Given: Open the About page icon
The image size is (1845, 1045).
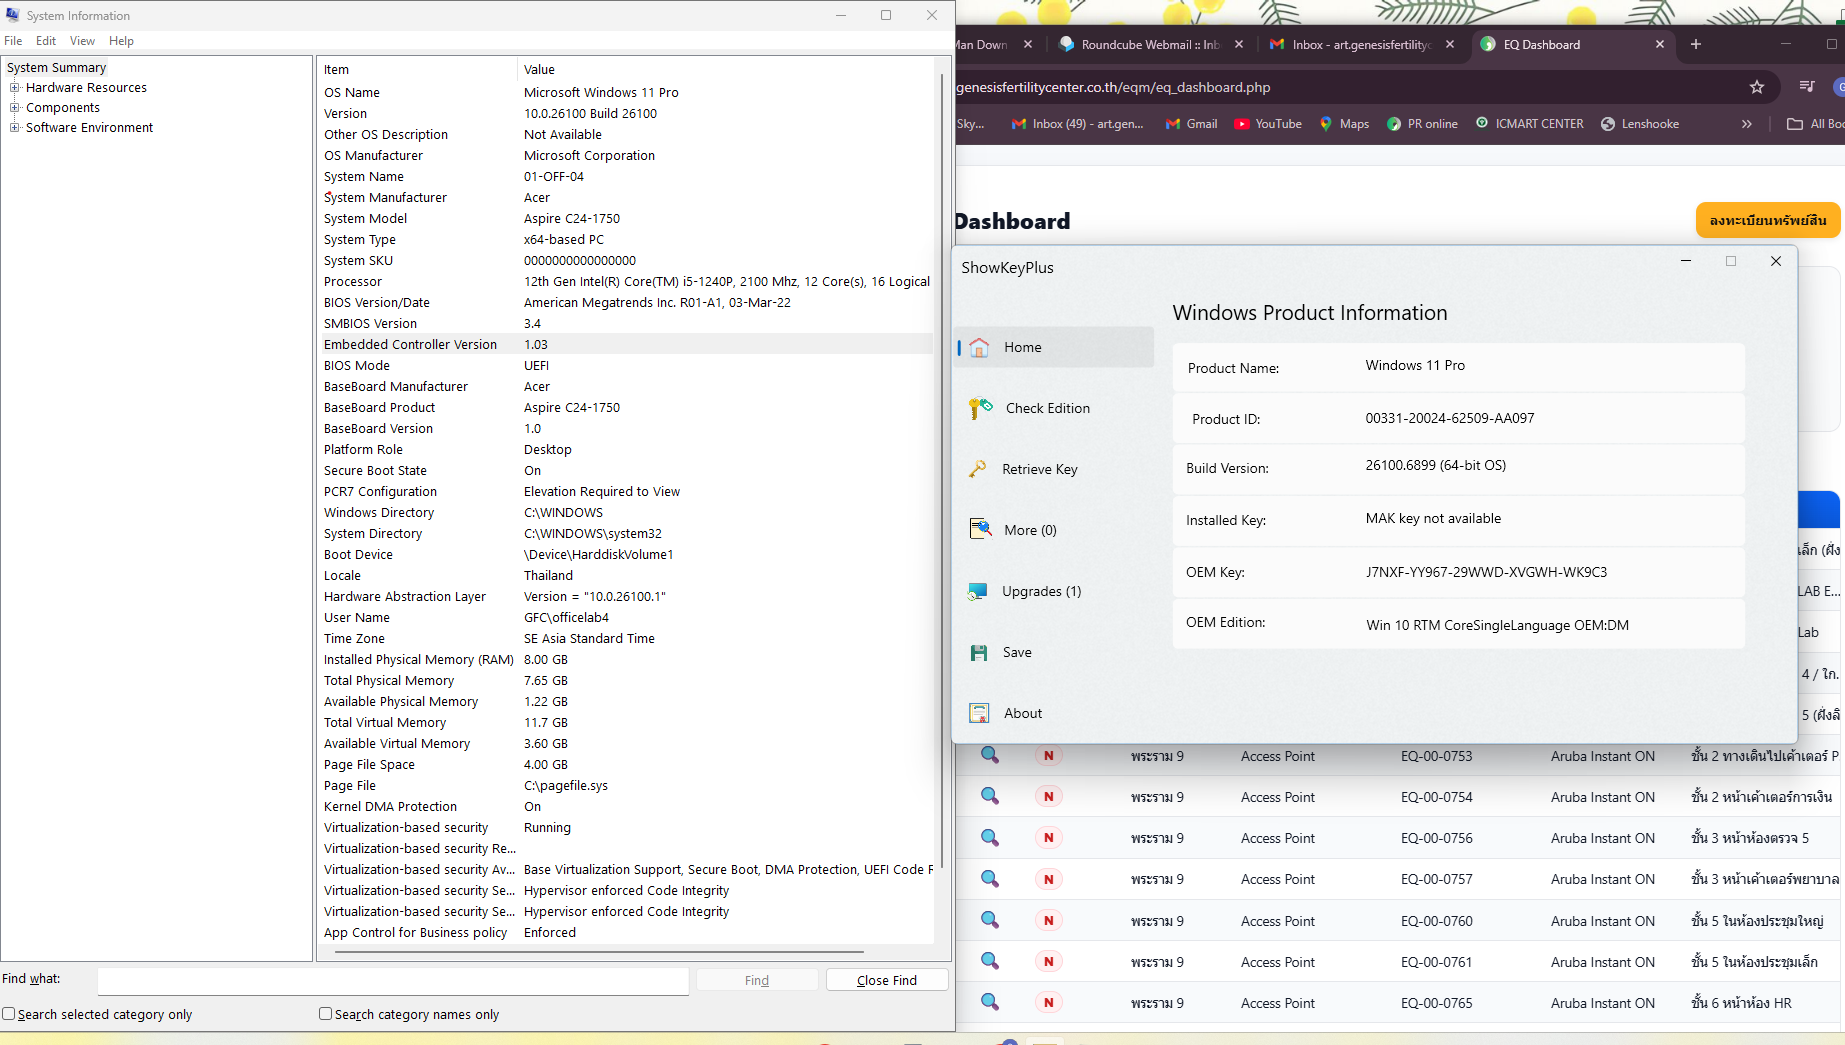Looking at the screenshot, I should (x=979, y=713).
